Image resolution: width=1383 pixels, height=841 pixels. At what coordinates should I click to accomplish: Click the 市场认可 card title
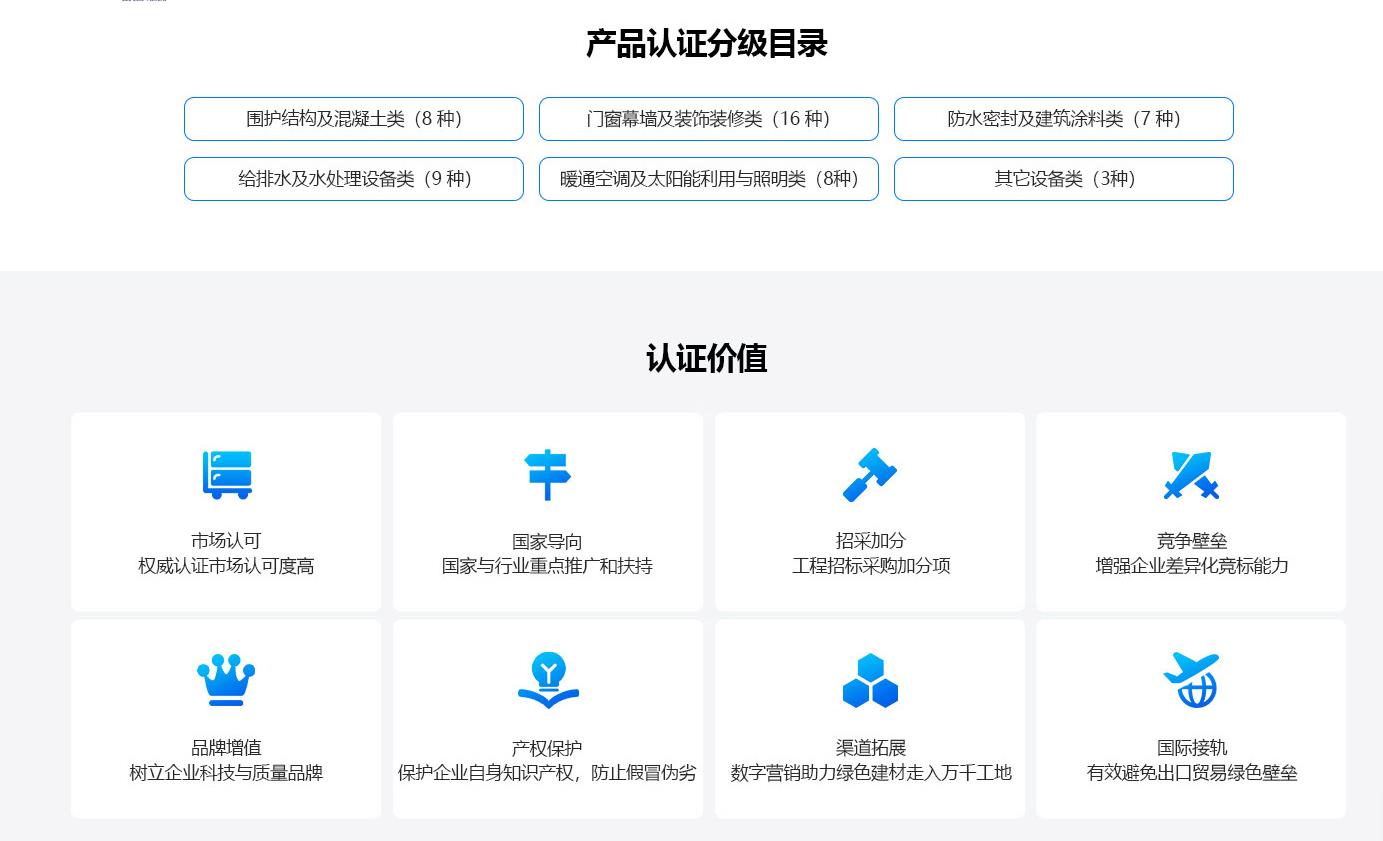click(x=226, y=541)
